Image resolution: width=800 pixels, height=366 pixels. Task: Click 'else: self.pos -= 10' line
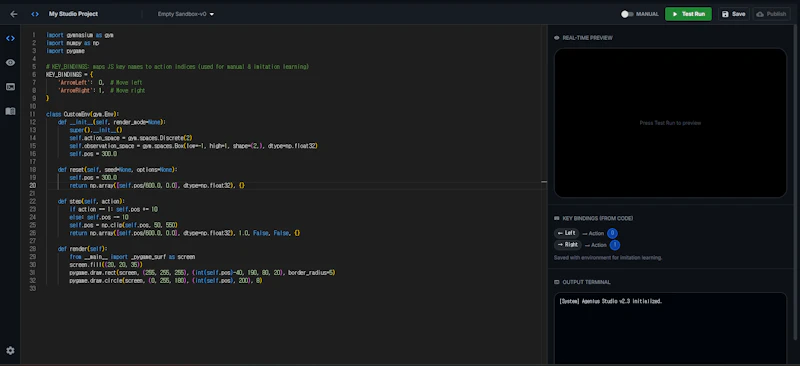(99, 217)
